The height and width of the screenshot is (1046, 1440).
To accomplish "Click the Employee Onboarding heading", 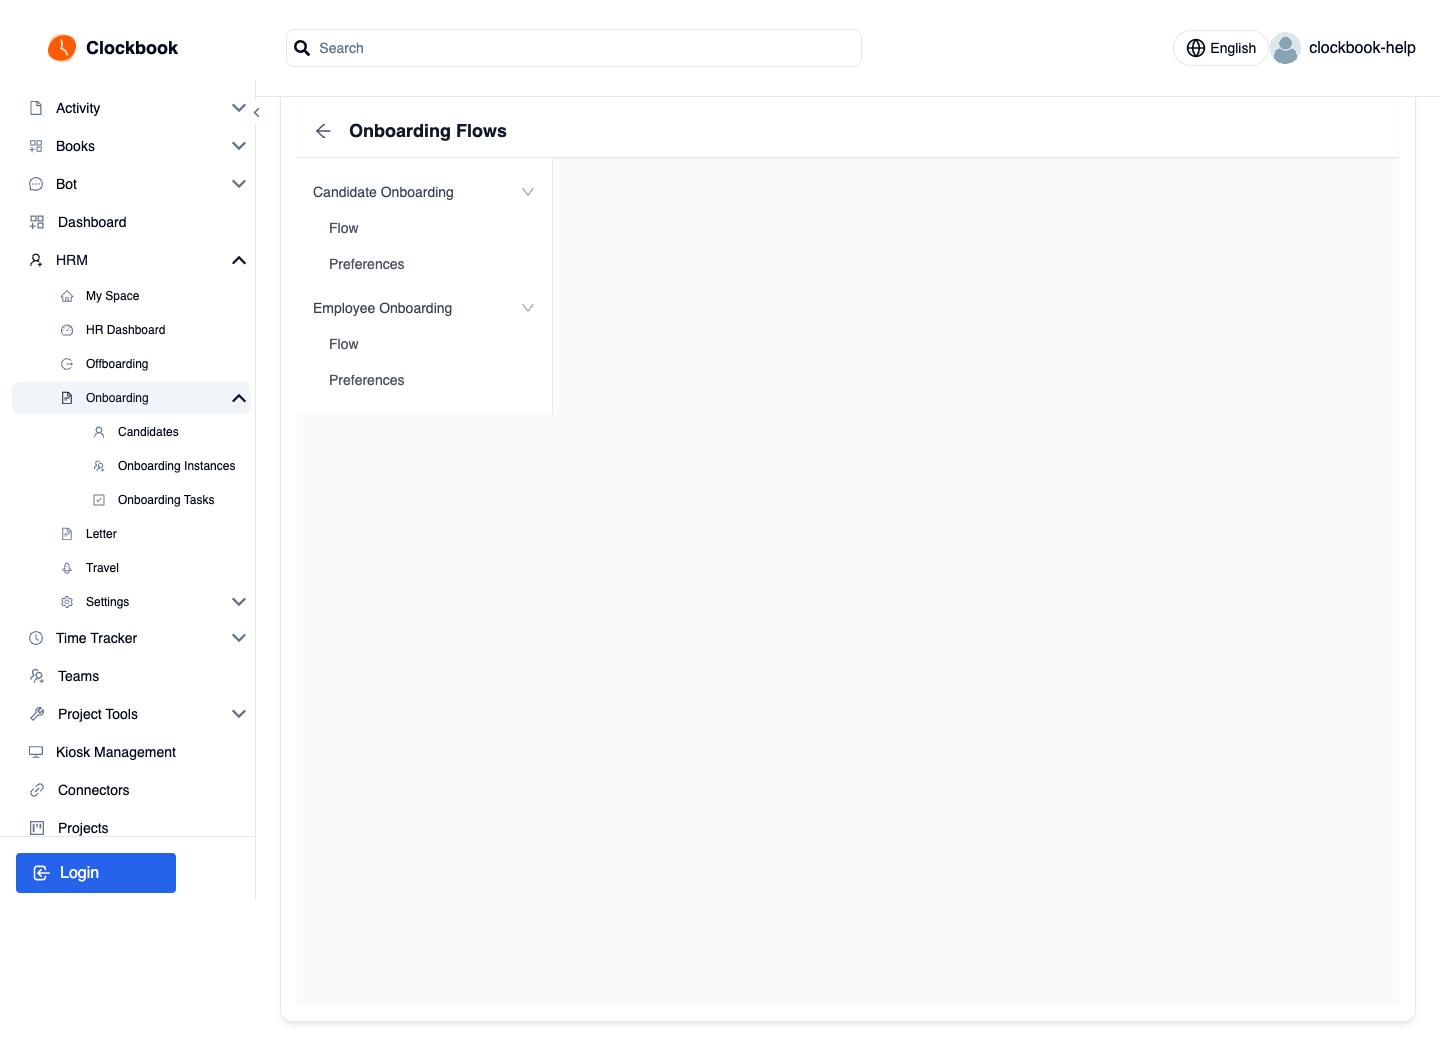I will click(383, 308).
